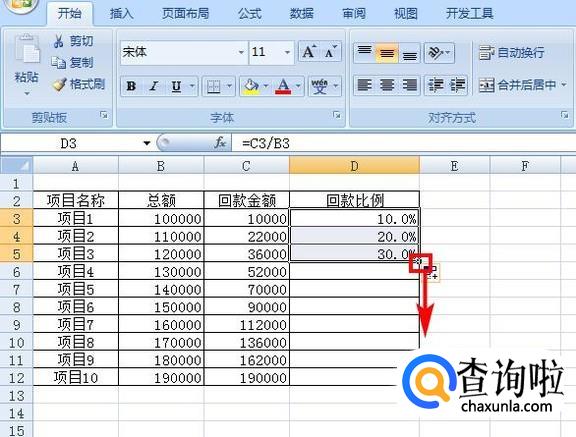Click the insert function fx icon

pyautogui.click(x=220, y=143)
